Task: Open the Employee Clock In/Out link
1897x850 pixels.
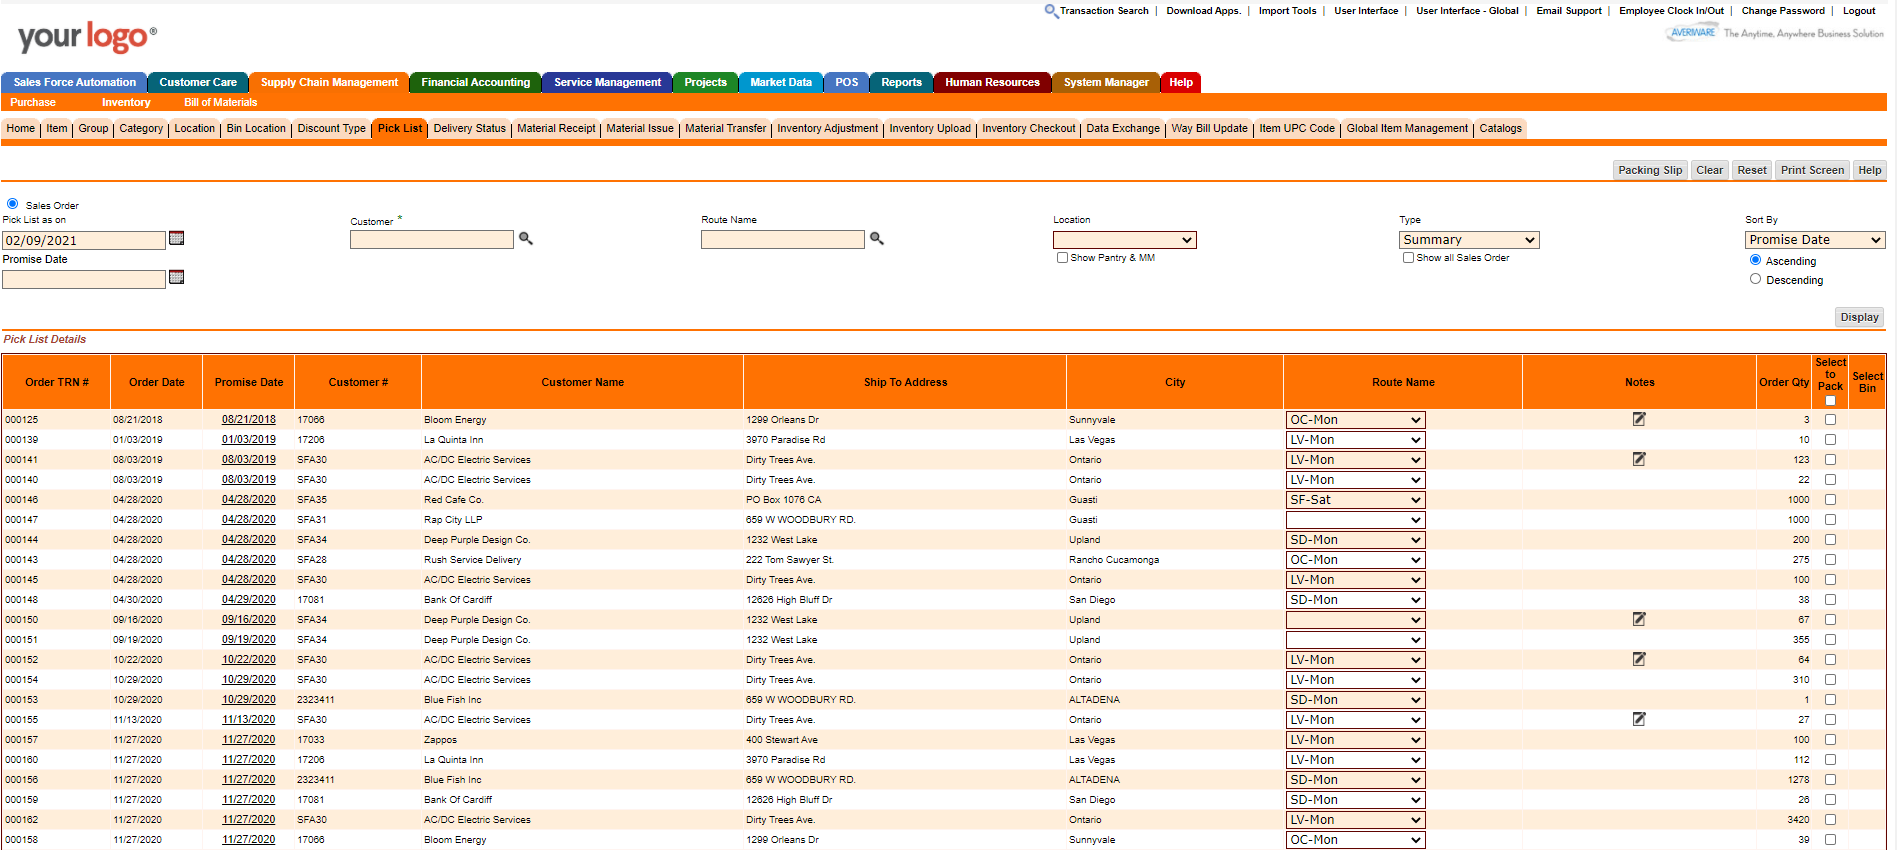Action: pyautogui.click(x=1671, y=11)
